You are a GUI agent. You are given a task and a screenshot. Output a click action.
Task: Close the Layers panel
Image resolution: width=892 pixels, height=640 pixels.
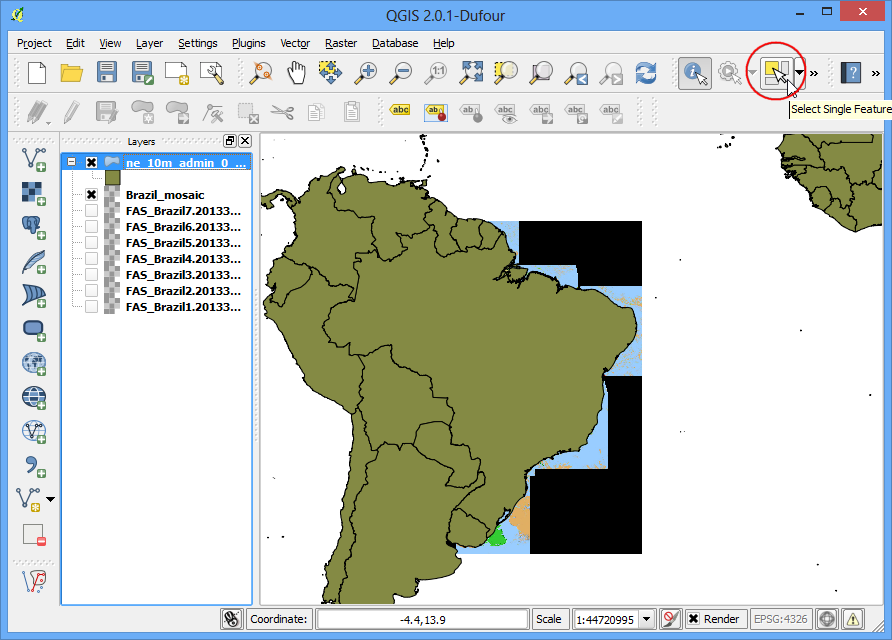point(245,141)
